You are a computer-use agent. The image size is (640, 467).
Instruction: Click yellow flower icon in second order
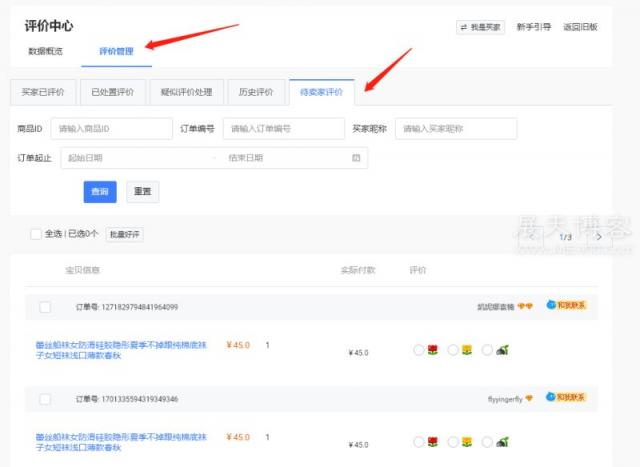pyautogui.click(x=467, y=442)
